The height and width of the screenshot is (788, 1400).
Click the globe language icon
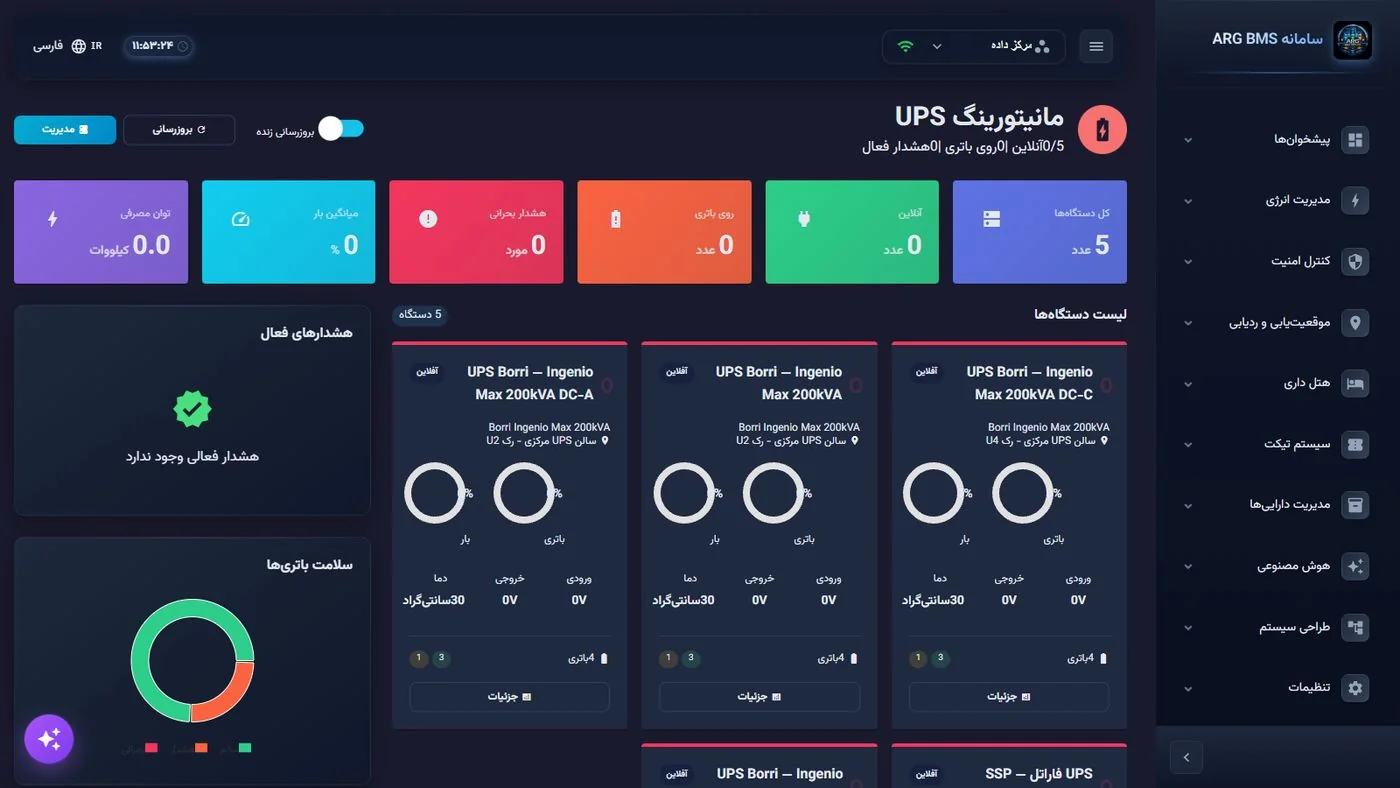point(79,46)
